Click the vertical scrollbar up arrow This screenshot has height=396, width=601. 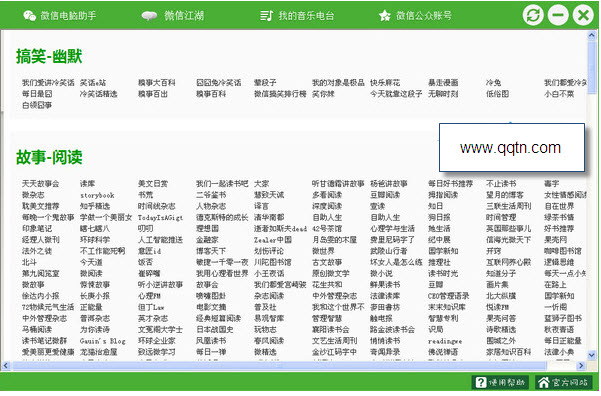click(x=591, y=36)
